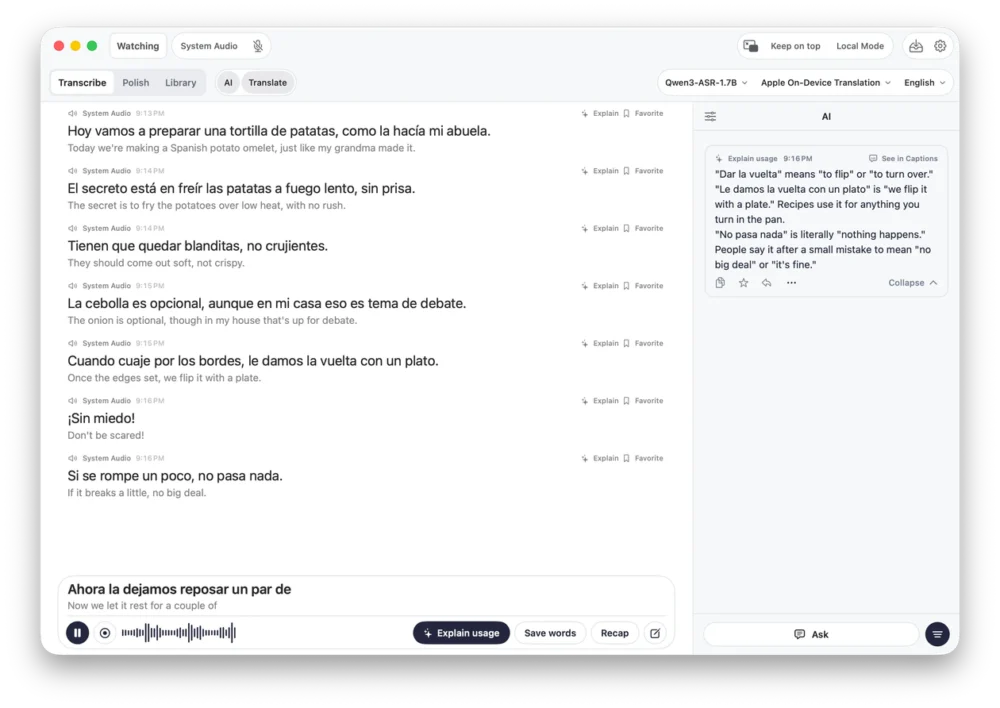Star the AI explanation card
1000x708 pixels.
pyautogui.click(x=743, y=283)
